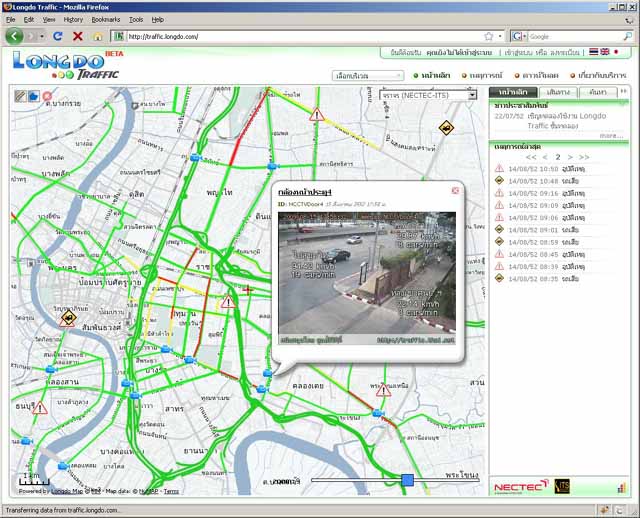Open the Firefox Home icon
The image size is (640, 518).
tap(98, 36)
